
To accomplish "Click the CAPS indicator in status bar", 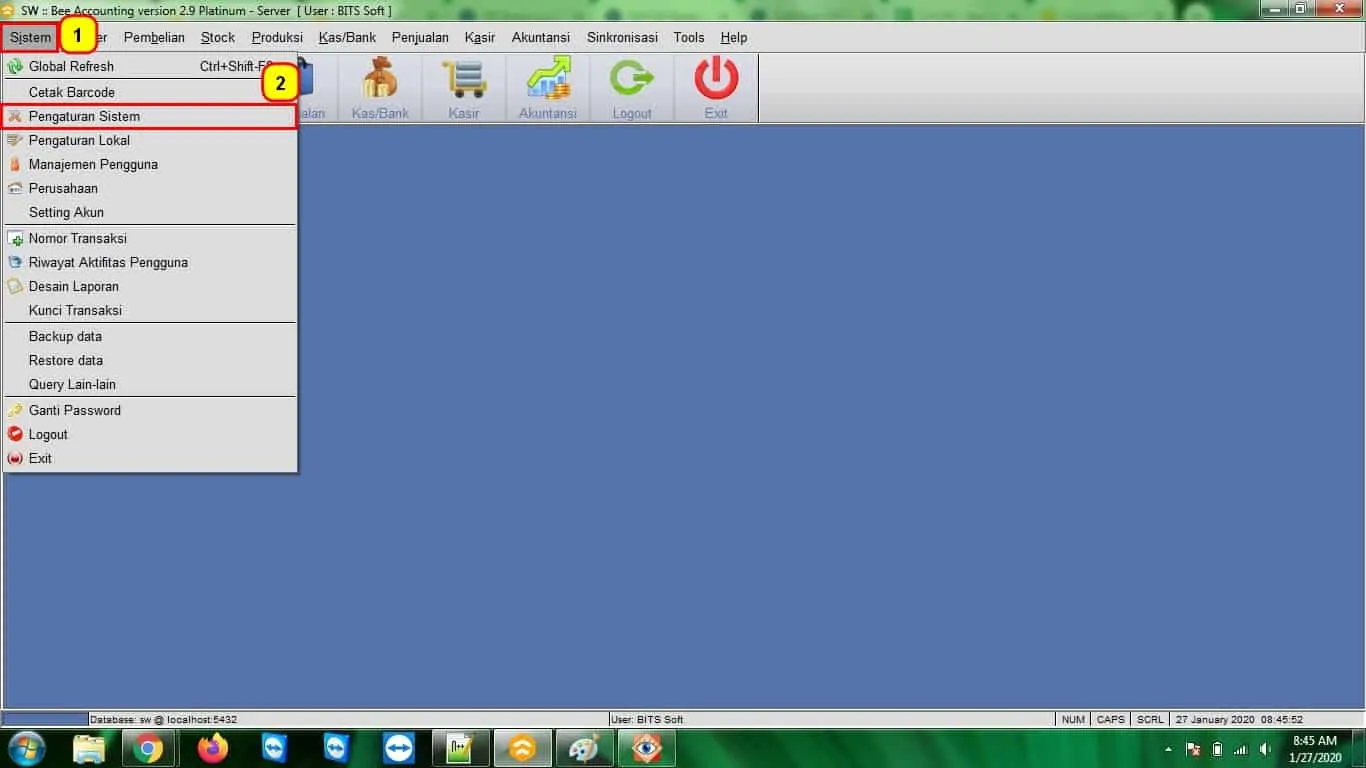I will tap(1111, 719).
